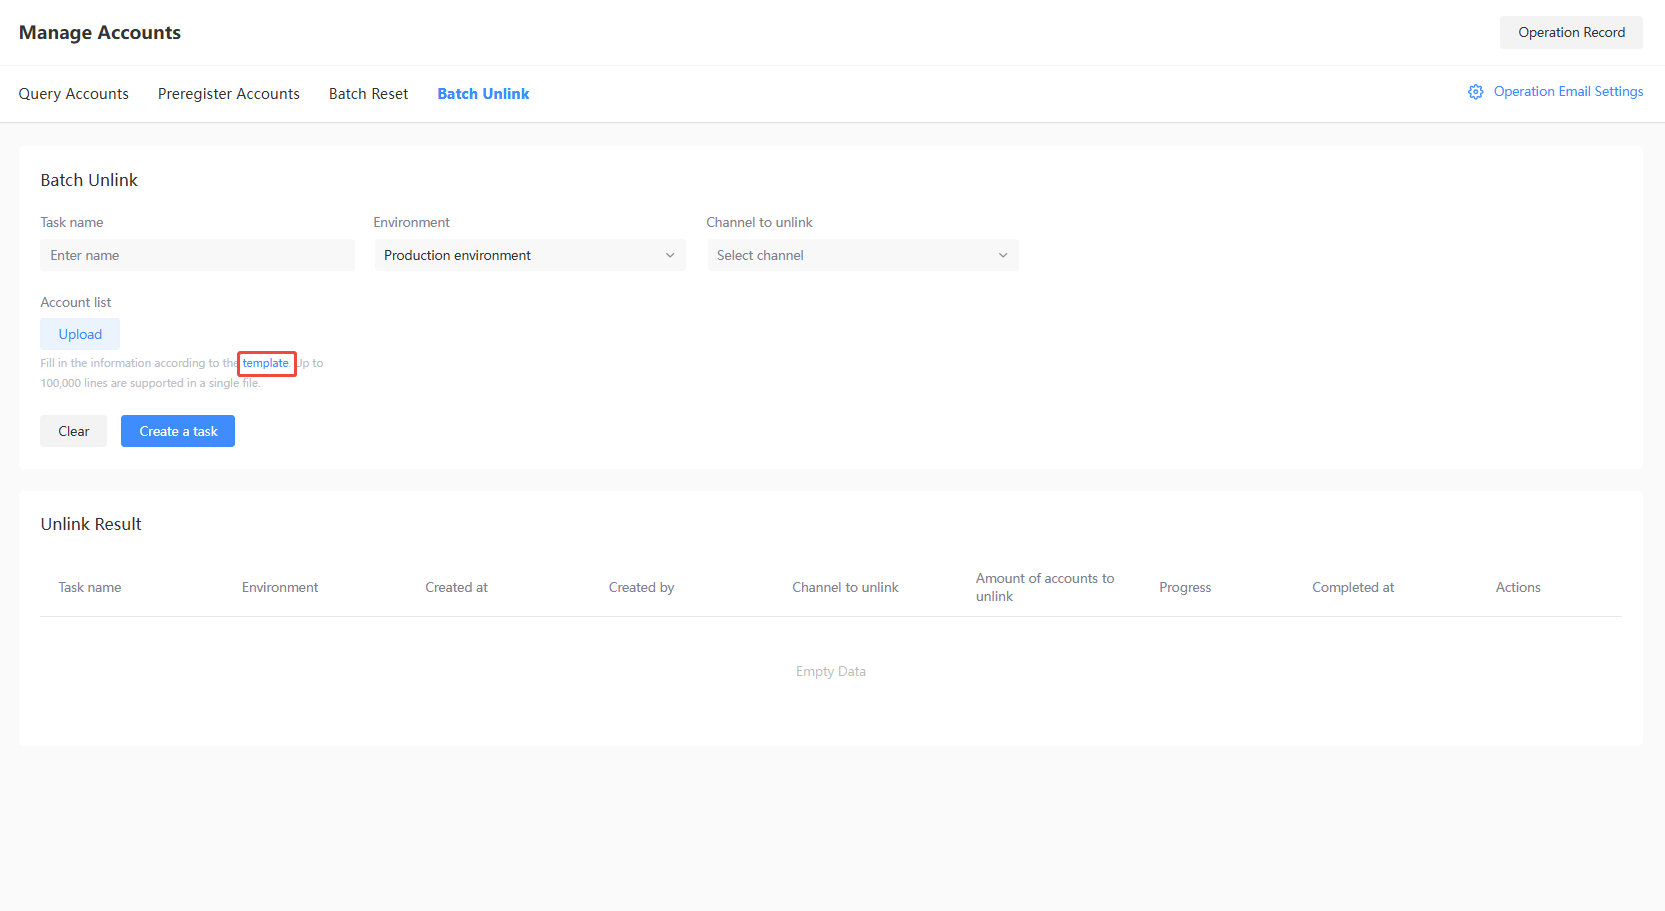Switch to the Query Accounts tab
This screenshot has height=911, width=1665.
pos(74,94)
